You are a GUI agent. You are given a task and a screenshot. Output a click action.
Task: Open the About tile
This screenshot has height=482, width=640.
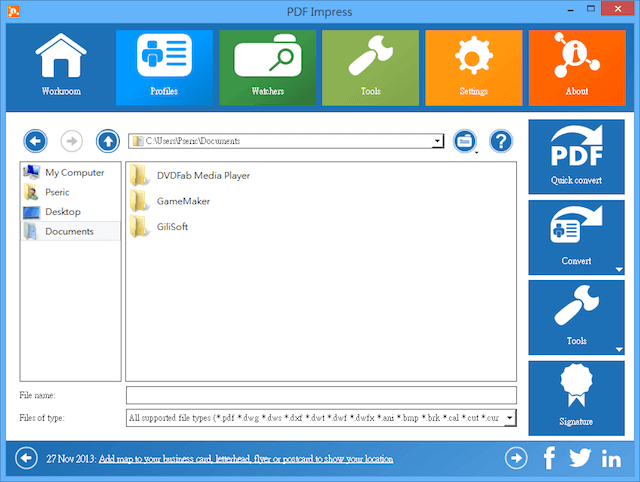coord(577,68)
